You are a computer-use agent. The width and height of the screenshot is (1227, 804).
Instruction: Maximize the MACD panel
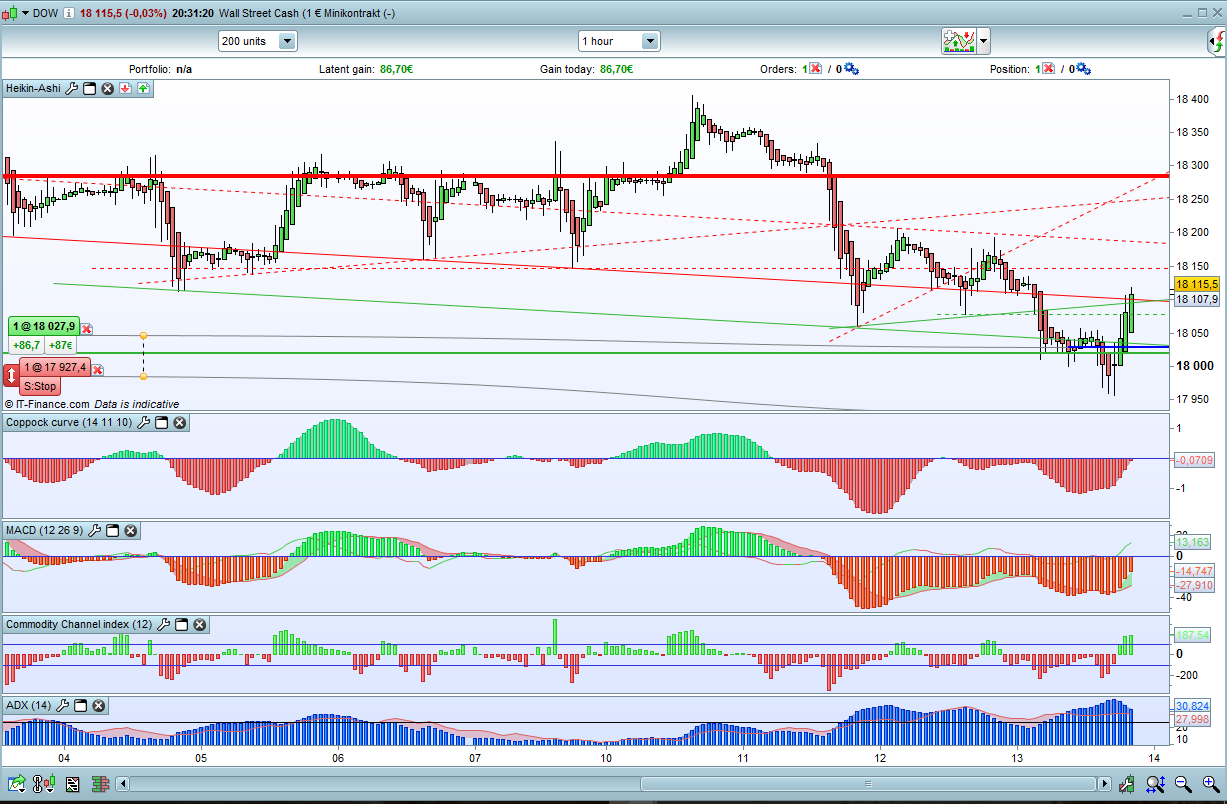point(112,530)
